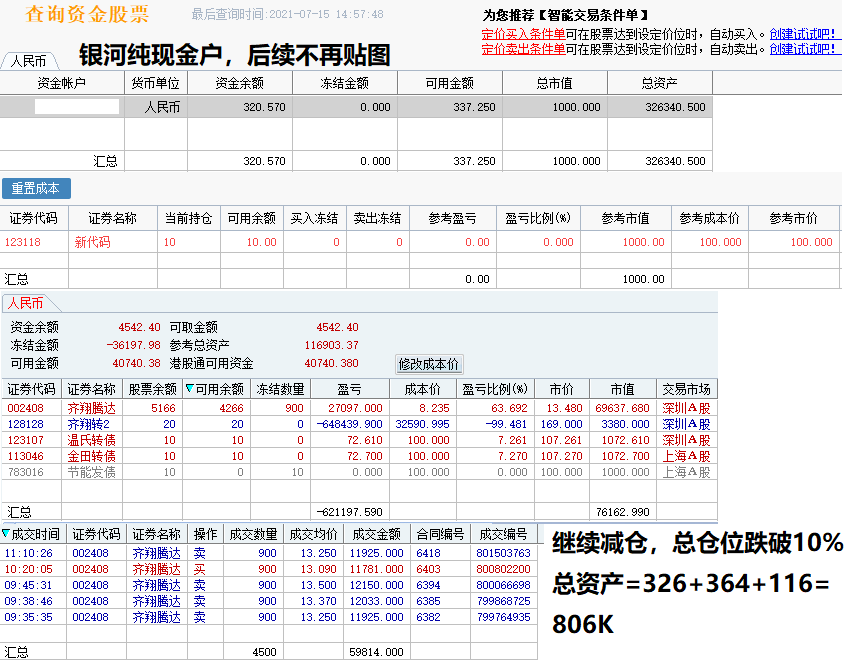Click the total 盈亏 value -621197.590
The image size is (848, 670).
click(349, 512)
